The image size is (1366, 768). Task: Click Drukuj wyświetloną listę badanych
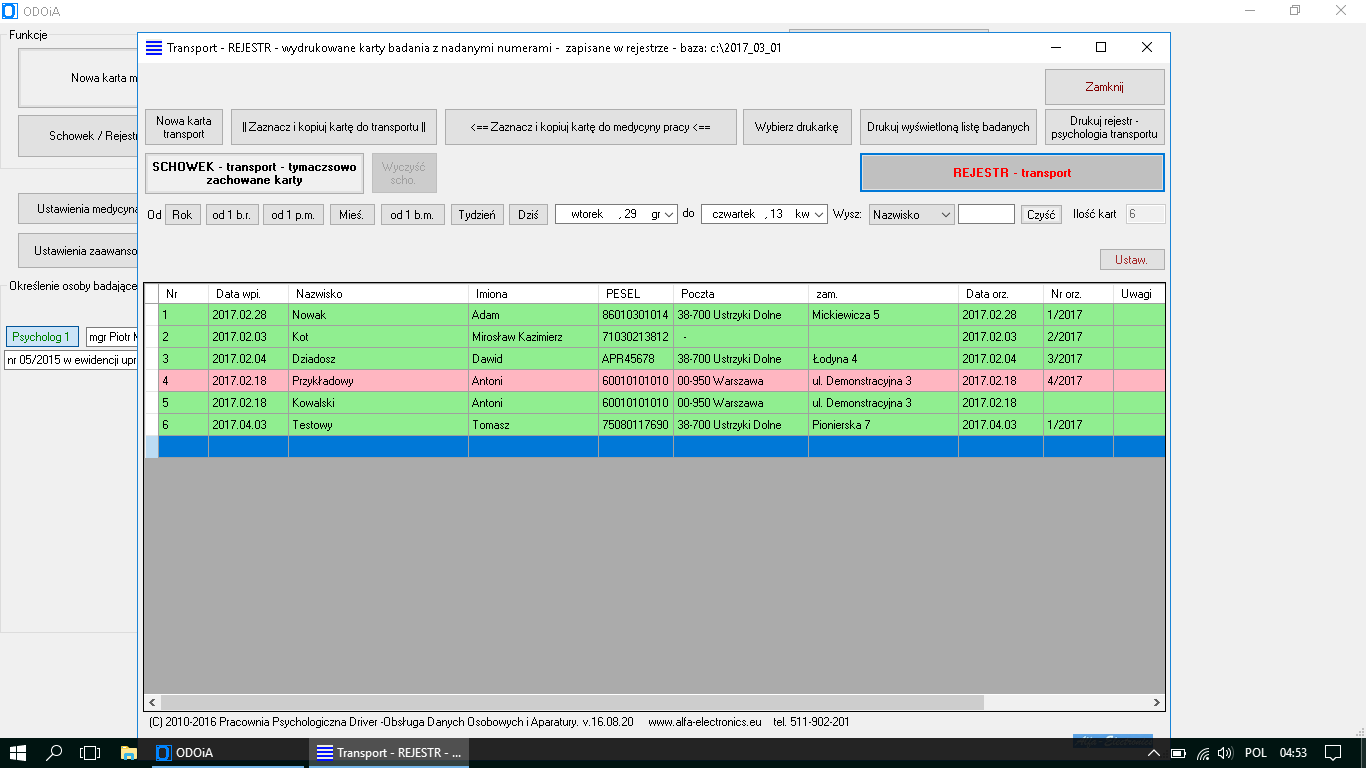(948, 127)
